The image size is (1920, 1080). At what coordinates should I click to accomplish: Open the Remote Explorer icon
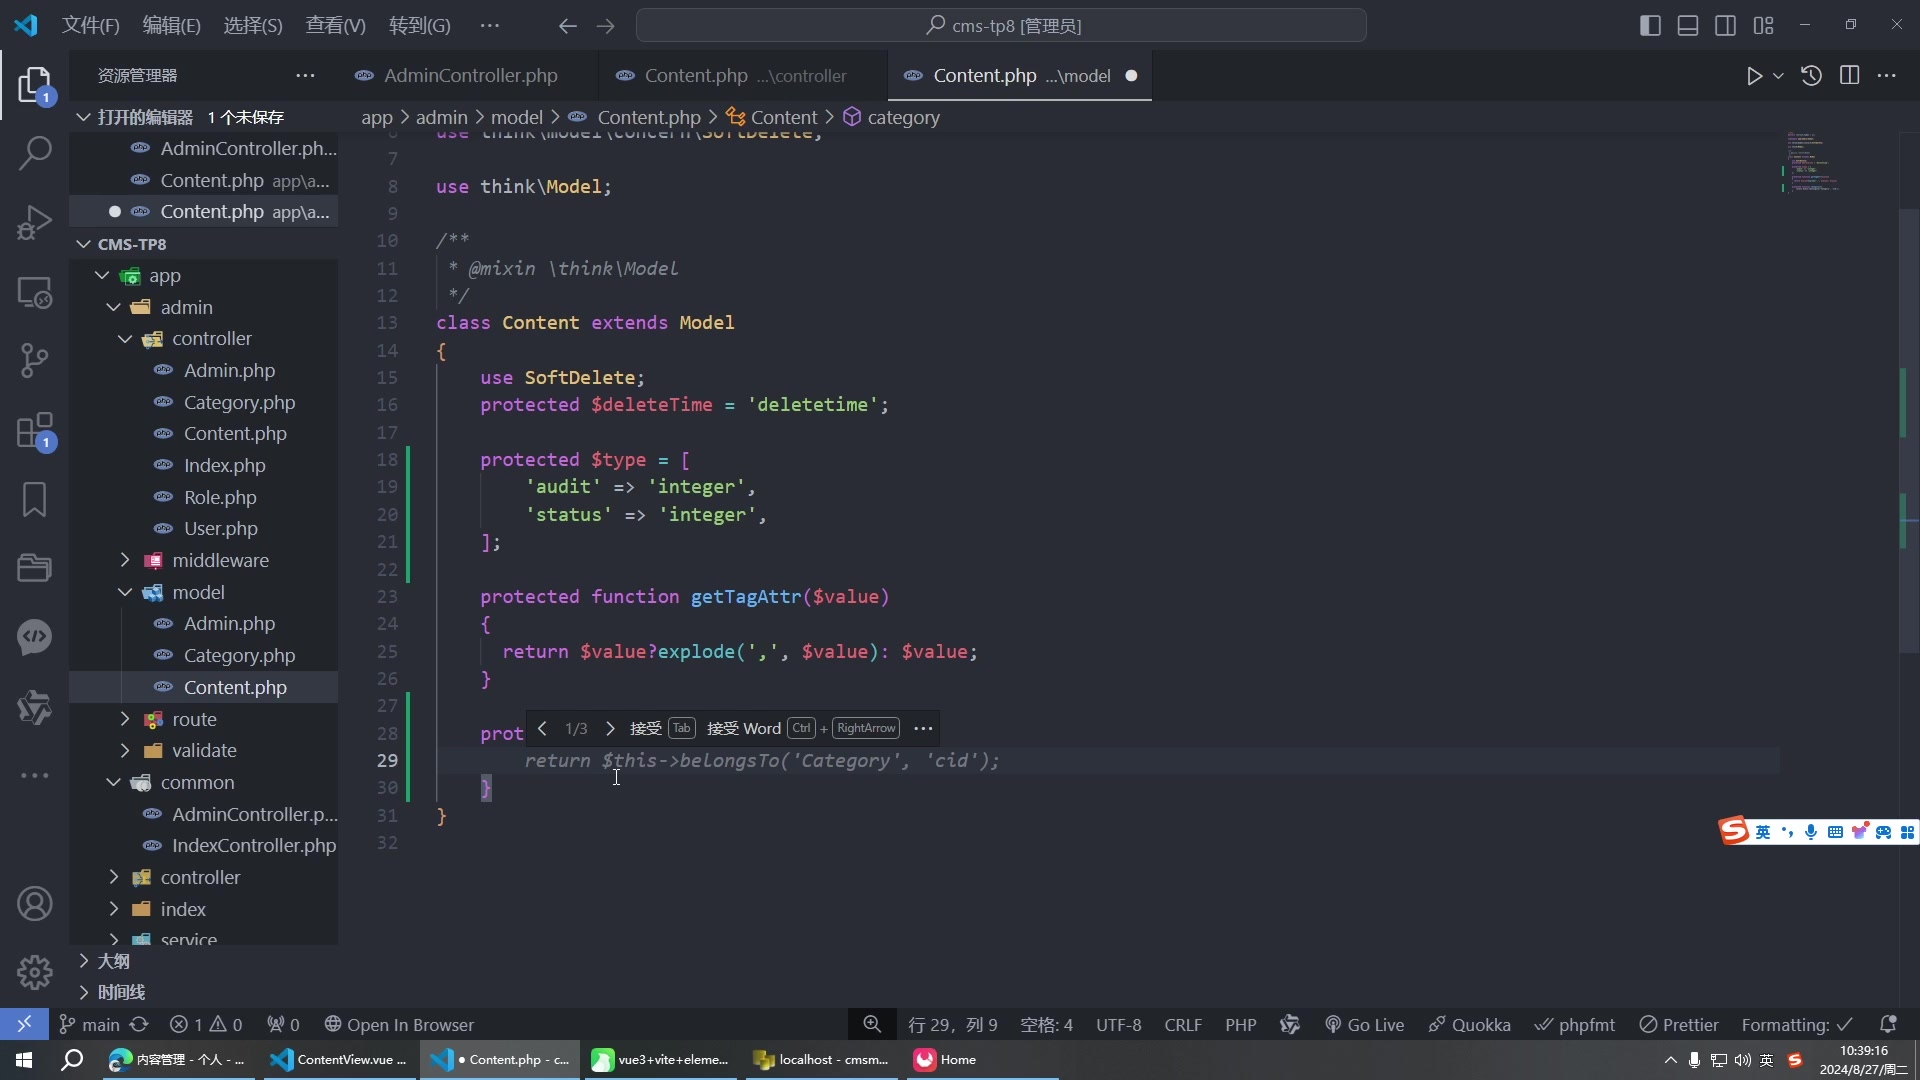tap(35, 292)
